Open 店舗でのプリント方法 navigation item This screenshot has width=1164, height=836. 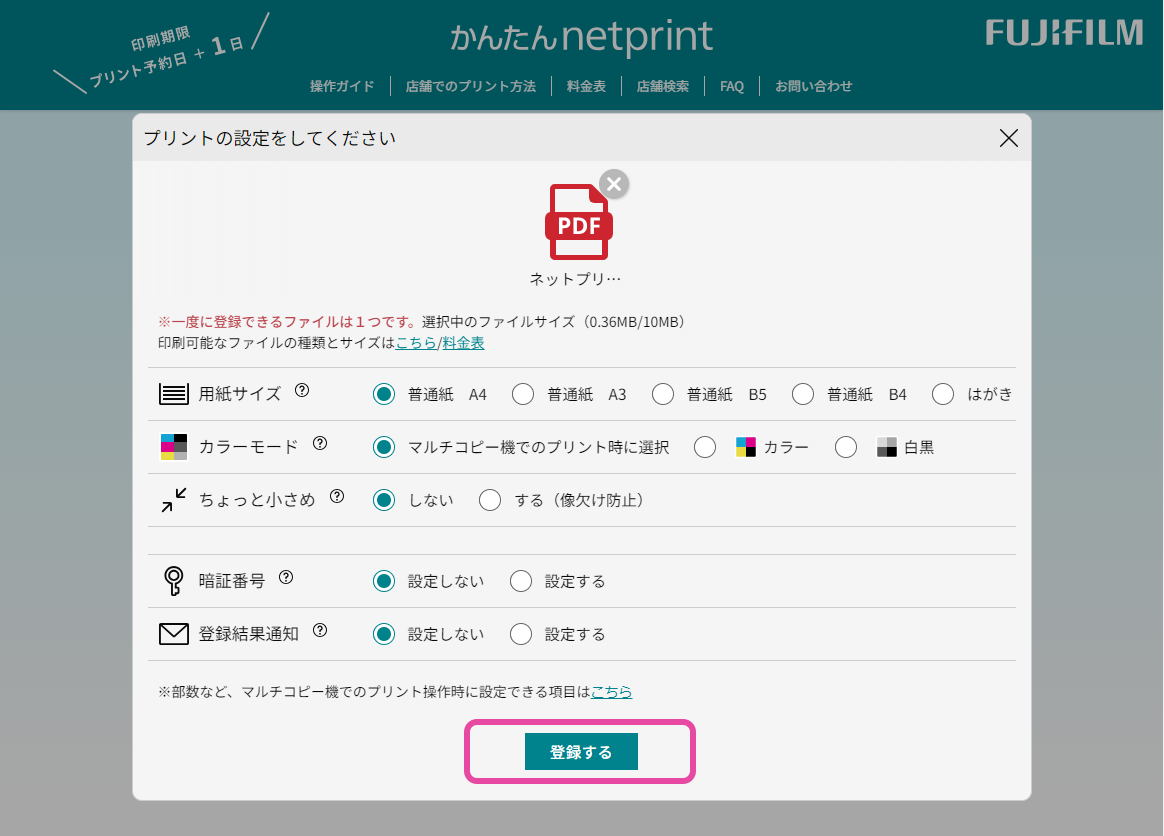(x=471, y=86)
